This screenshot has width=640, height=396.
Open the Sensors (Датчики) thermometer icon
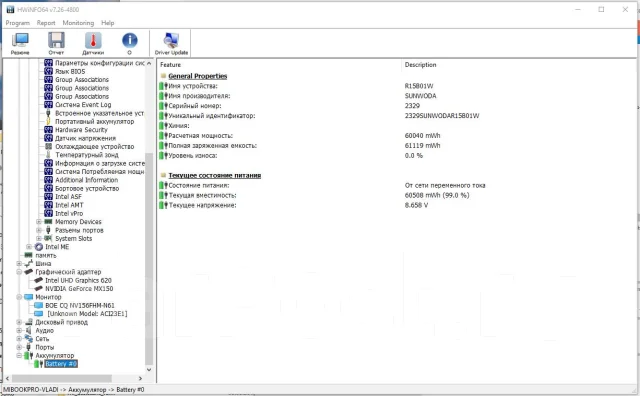(x=93, y=40)
